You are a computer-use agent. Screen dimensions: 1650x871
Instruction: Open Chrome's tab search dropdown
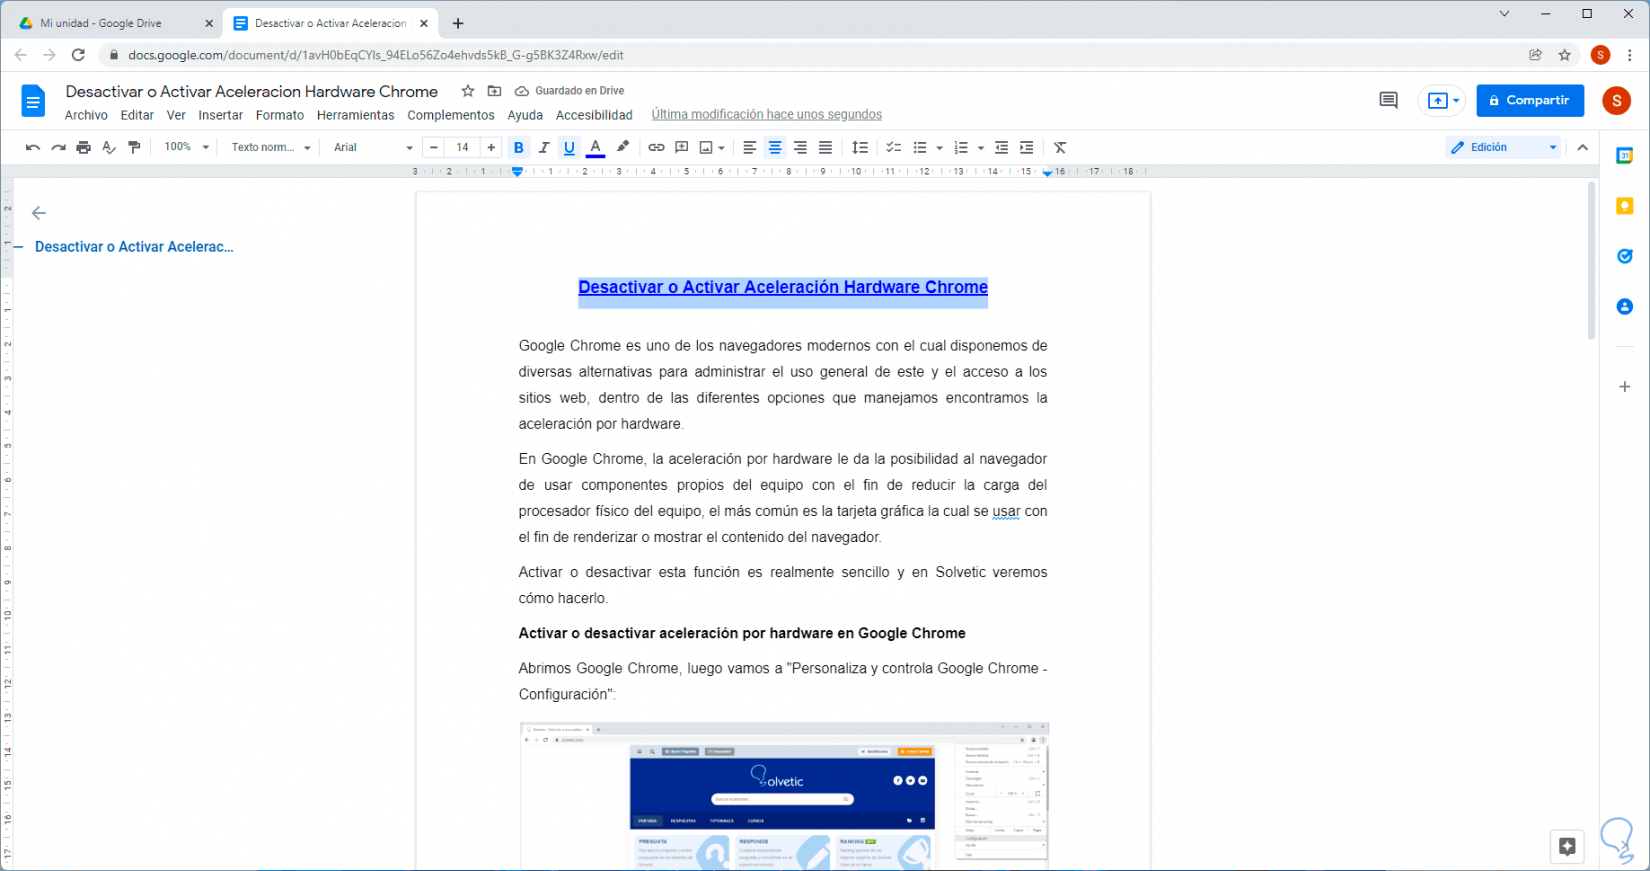coord(1504,14)
